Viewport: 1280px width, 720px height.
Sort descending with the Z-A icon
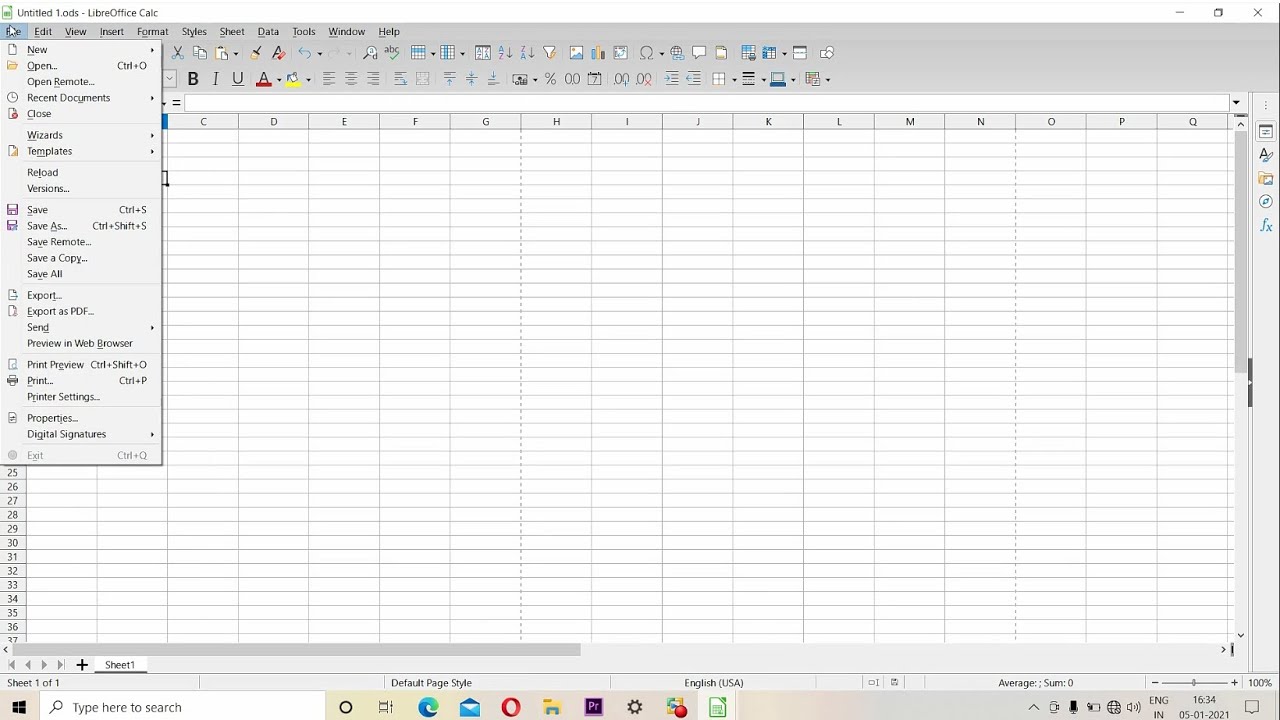tap(527, 53)
